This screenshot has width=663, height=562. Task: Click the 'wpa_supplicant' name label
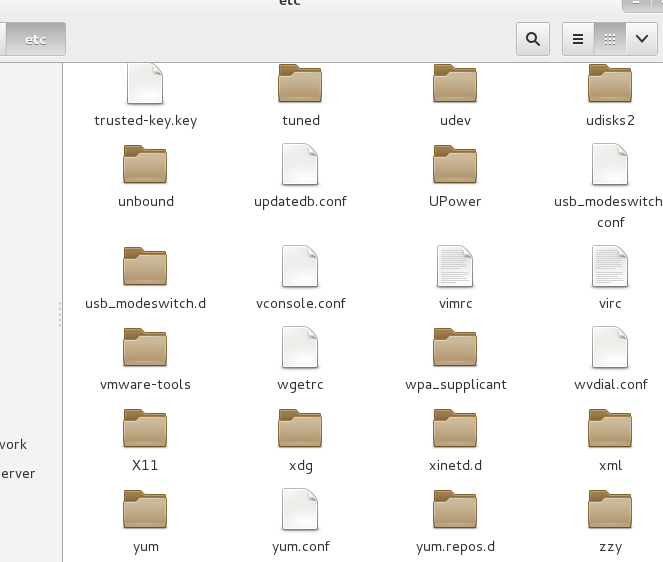455,385
